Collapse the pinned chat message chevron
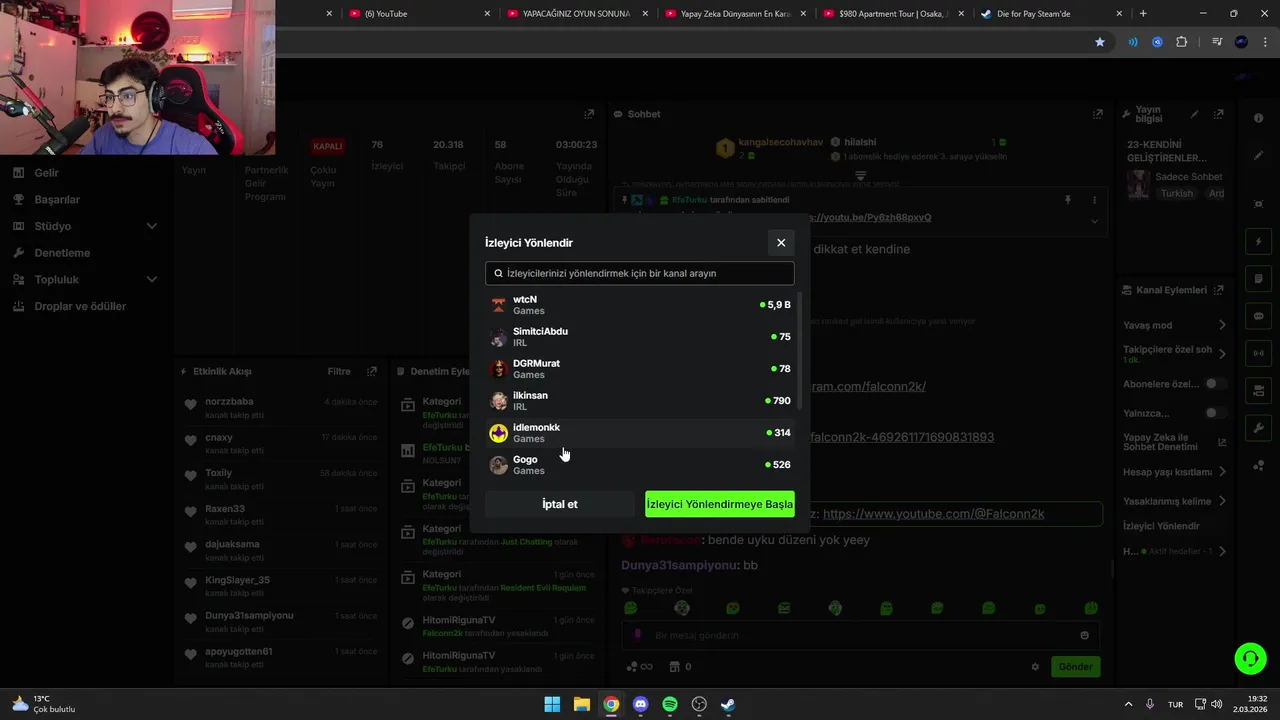The height and width of the screenshot is (720, 1280). tap(1094, 221)
